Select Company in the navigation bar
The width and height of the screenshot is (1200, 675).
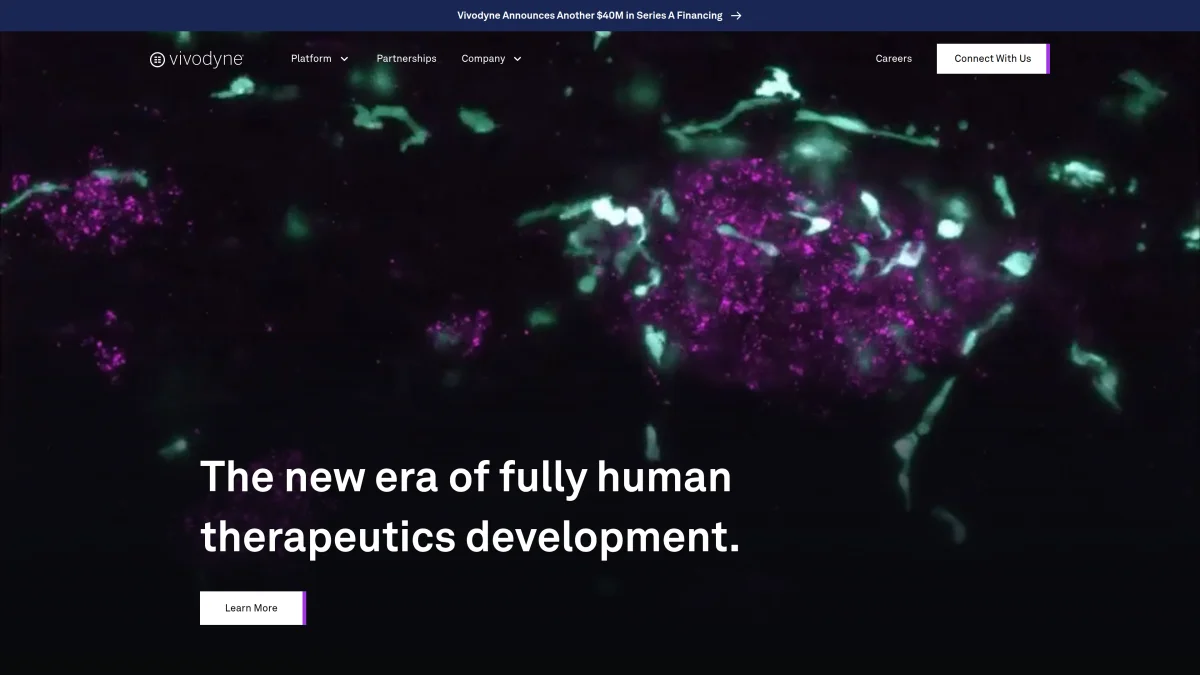pos(483,59)
